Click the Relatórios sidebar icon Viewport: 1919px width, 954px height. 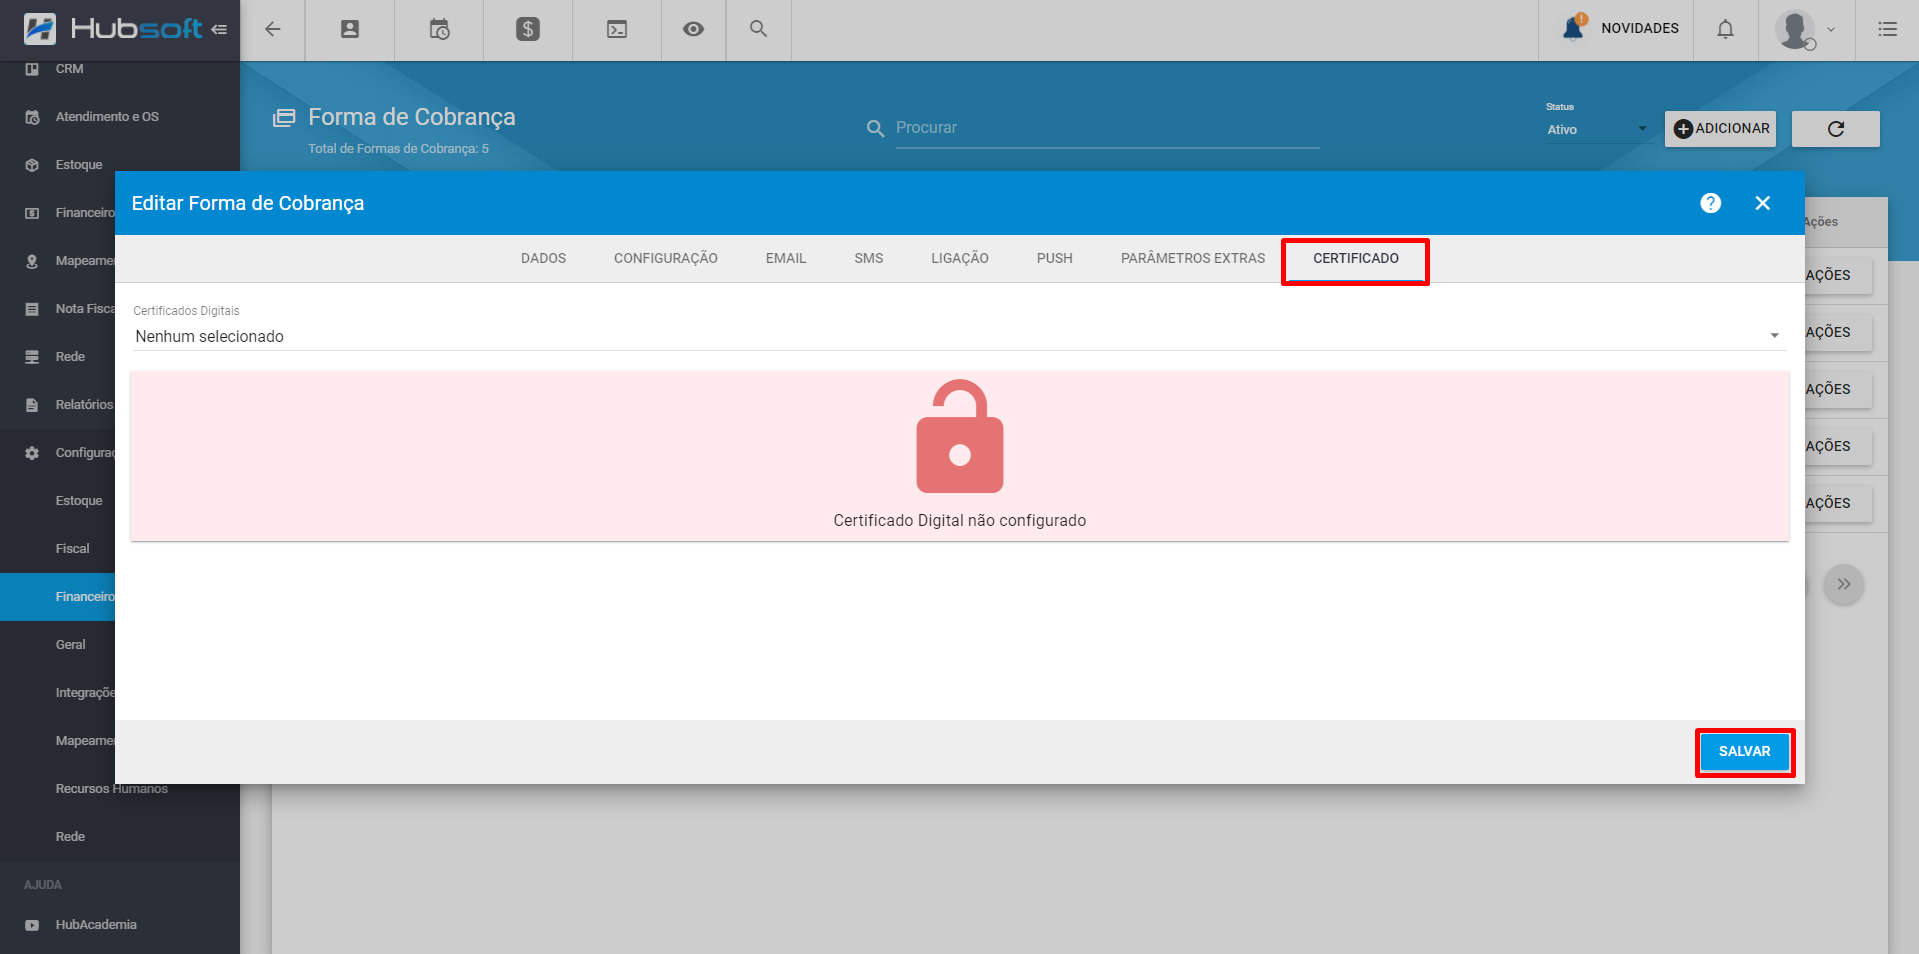tap(32, 405)
